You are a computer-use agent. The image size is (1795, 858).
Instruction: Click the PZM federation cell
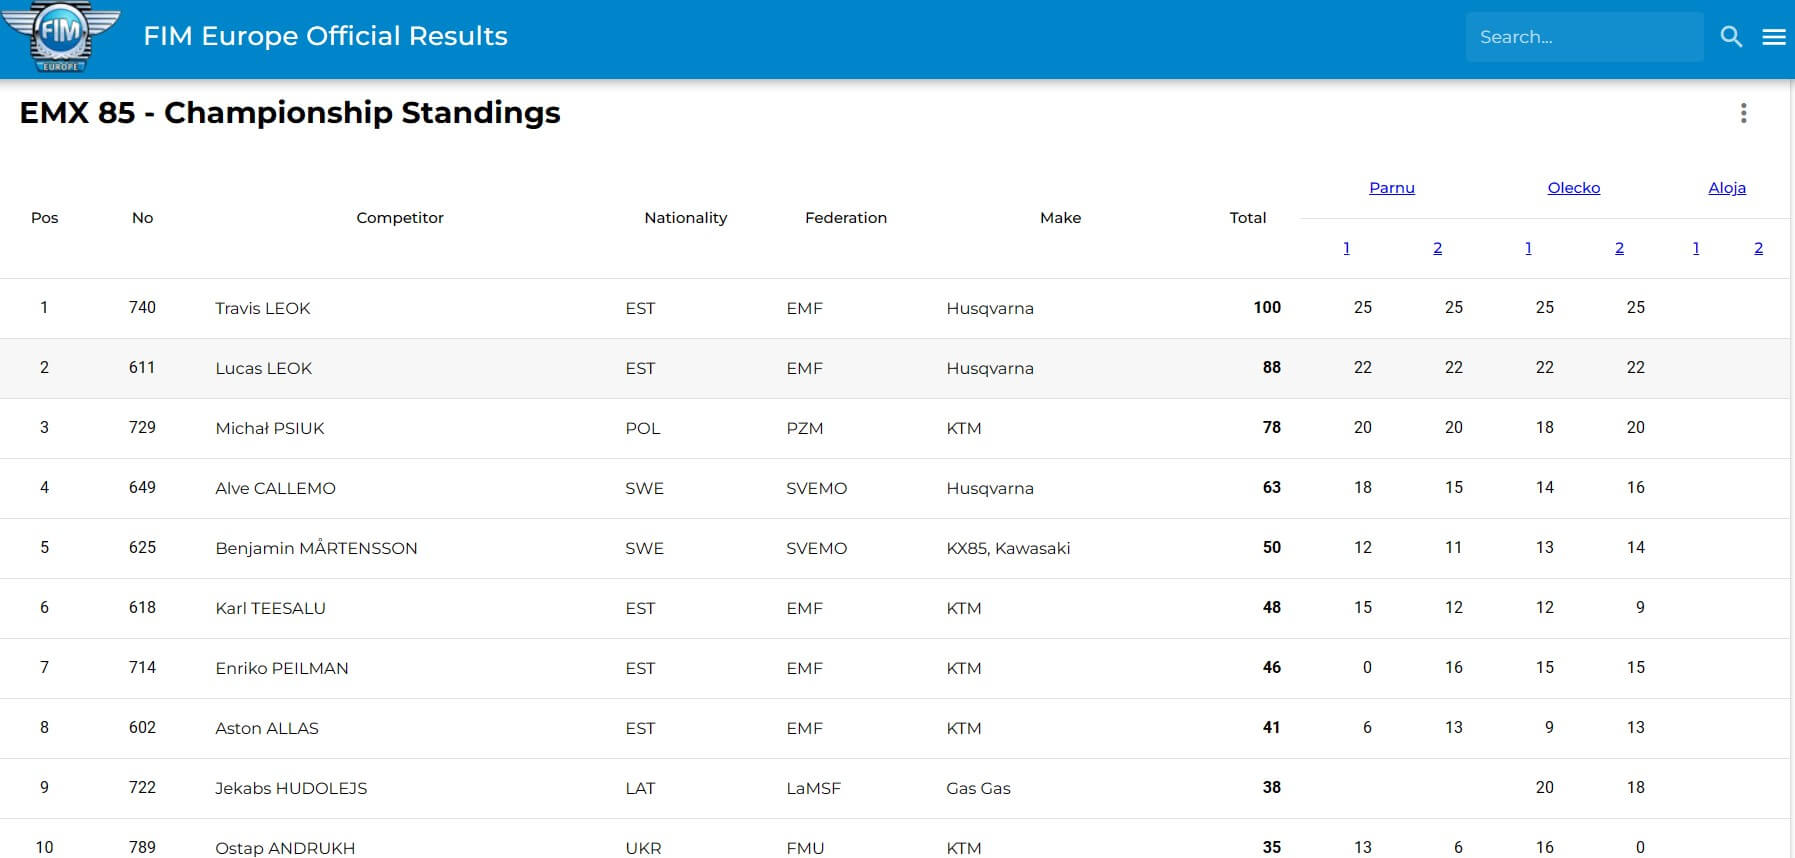point(804,428)
